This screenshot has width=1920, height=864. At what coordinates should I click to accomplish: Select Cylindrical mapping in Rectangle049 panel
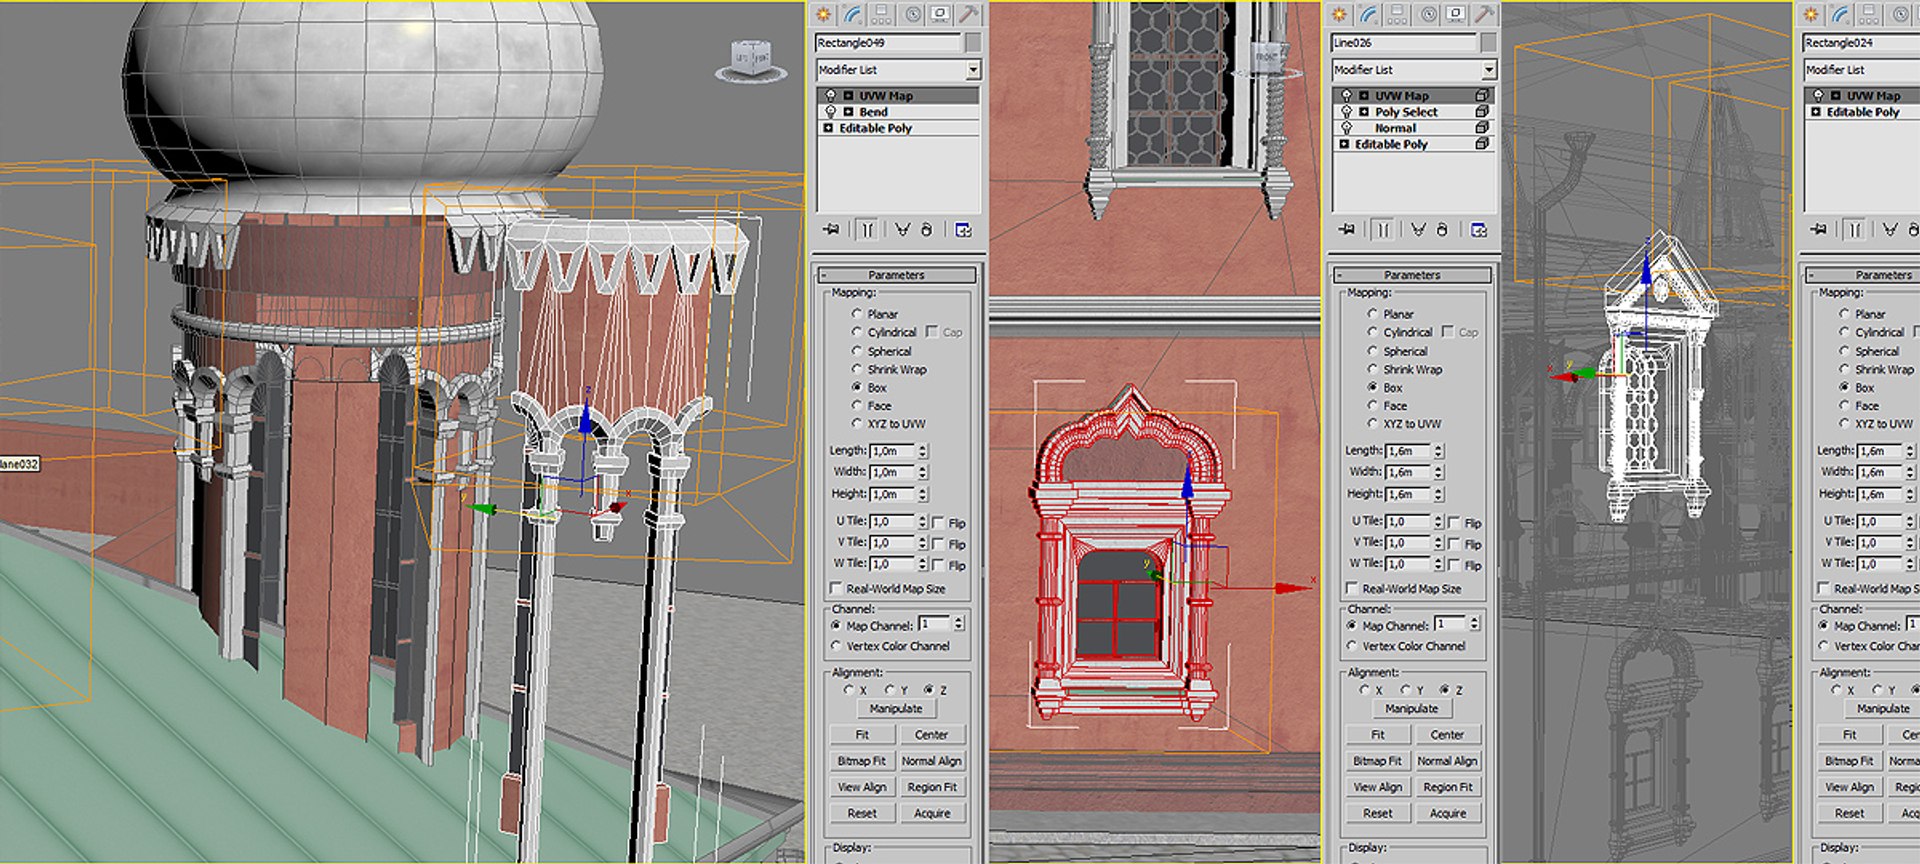(x=857, y=332)
